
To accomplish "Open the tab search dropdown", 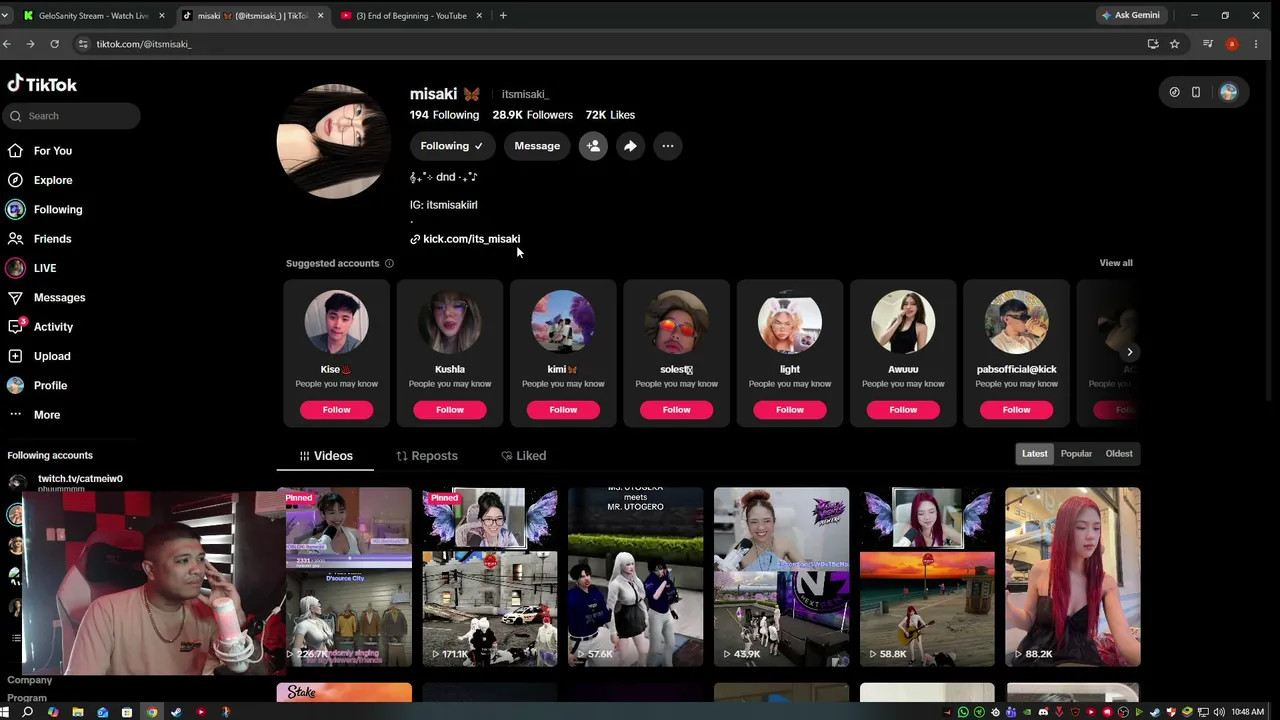I will click(5, 15).
